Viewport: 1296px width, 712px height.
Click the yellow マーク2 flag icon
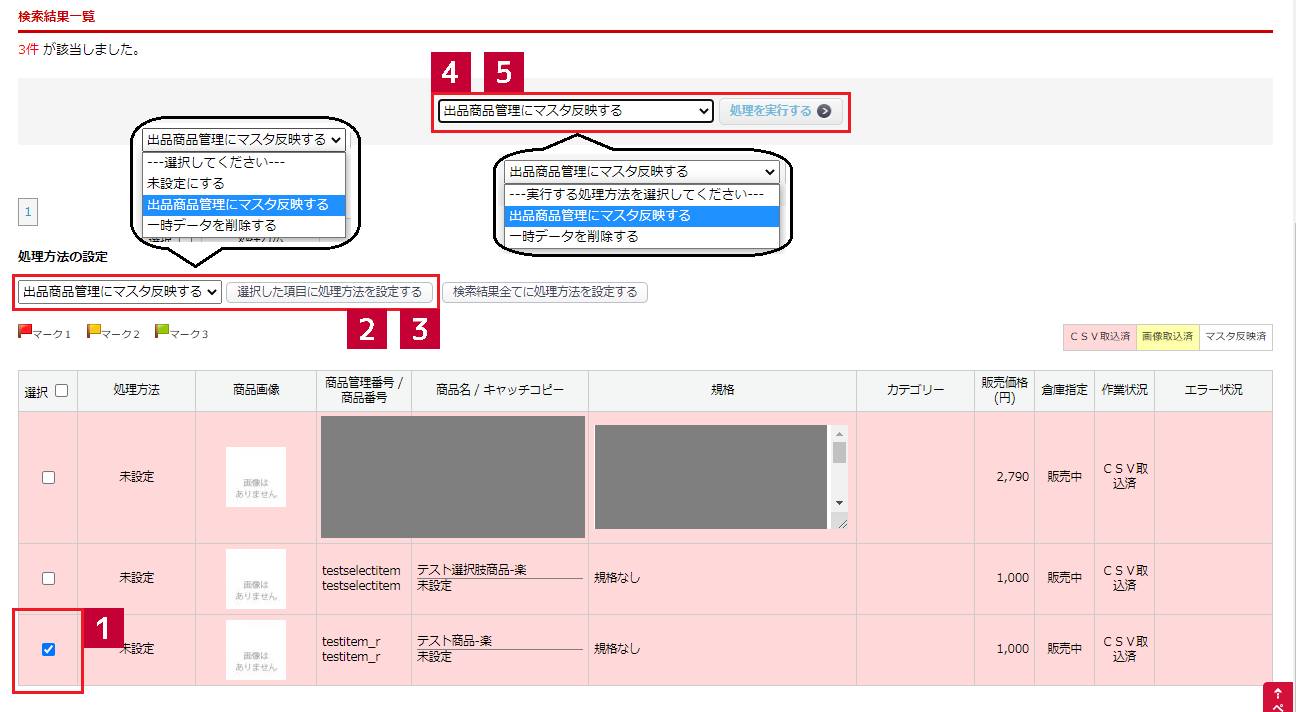coord(93,331)
